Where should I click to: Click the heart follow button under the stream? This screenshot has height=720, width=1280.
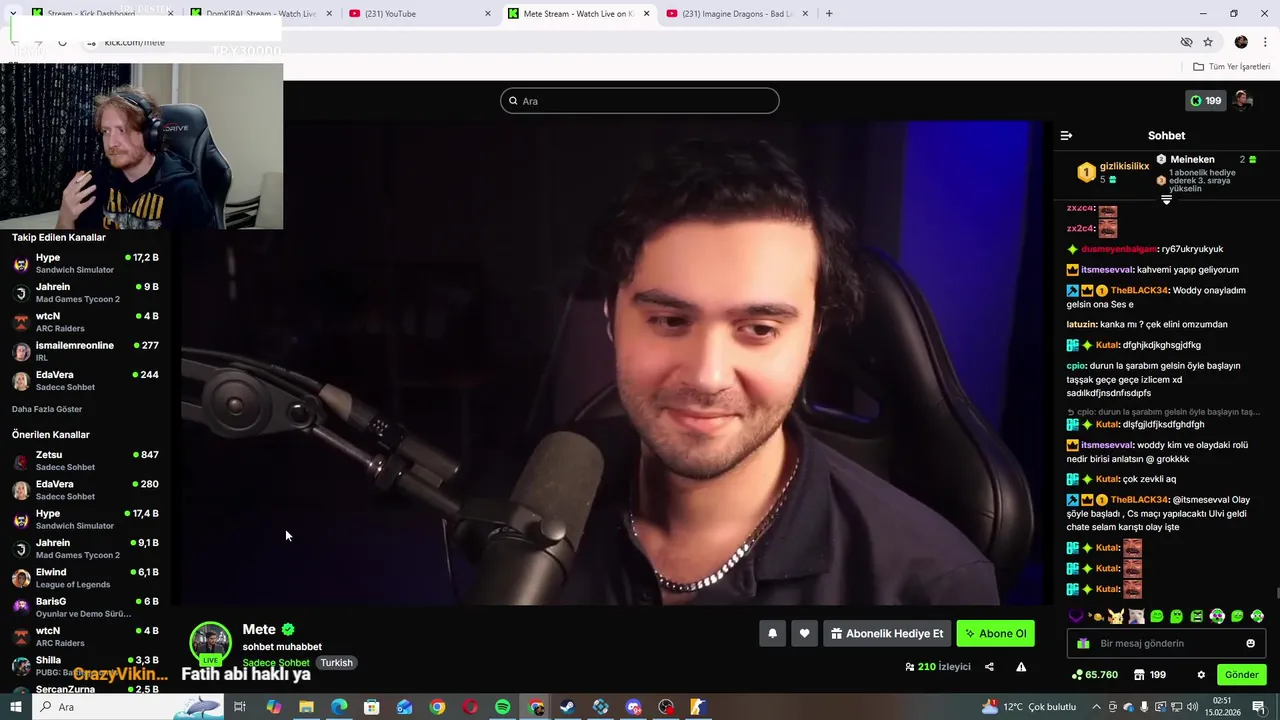point(804,633)
